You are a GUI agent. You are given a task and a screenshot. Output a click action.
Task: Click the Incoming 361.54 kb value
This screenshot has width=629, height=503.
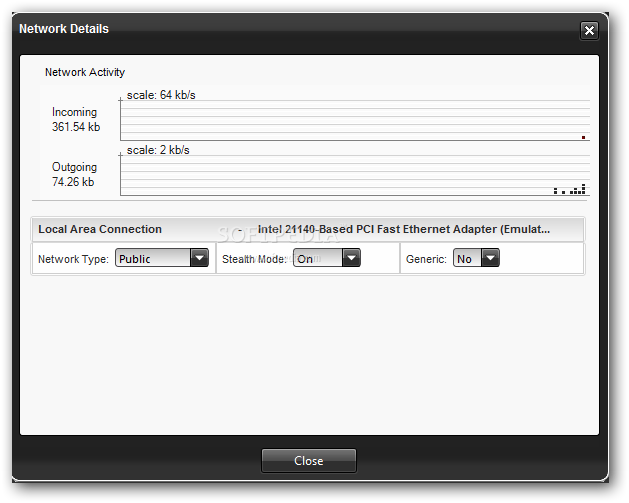(x=76, y=127)
